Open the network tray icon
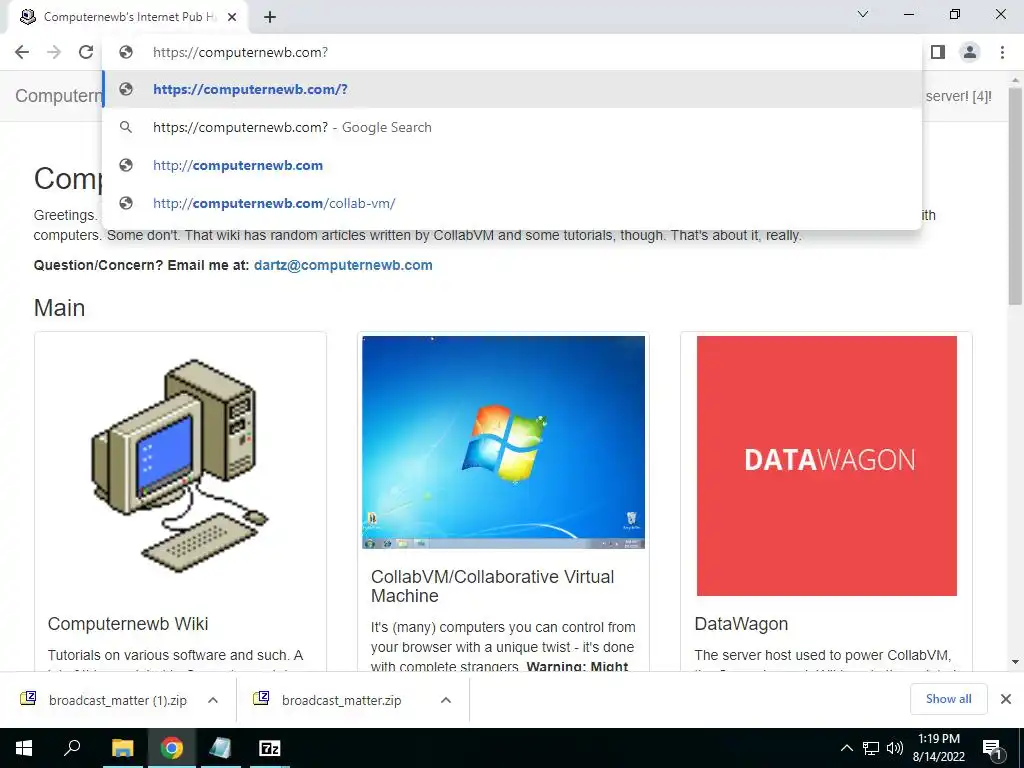The width and height of the screenshot is (1024, 768). 871,748
